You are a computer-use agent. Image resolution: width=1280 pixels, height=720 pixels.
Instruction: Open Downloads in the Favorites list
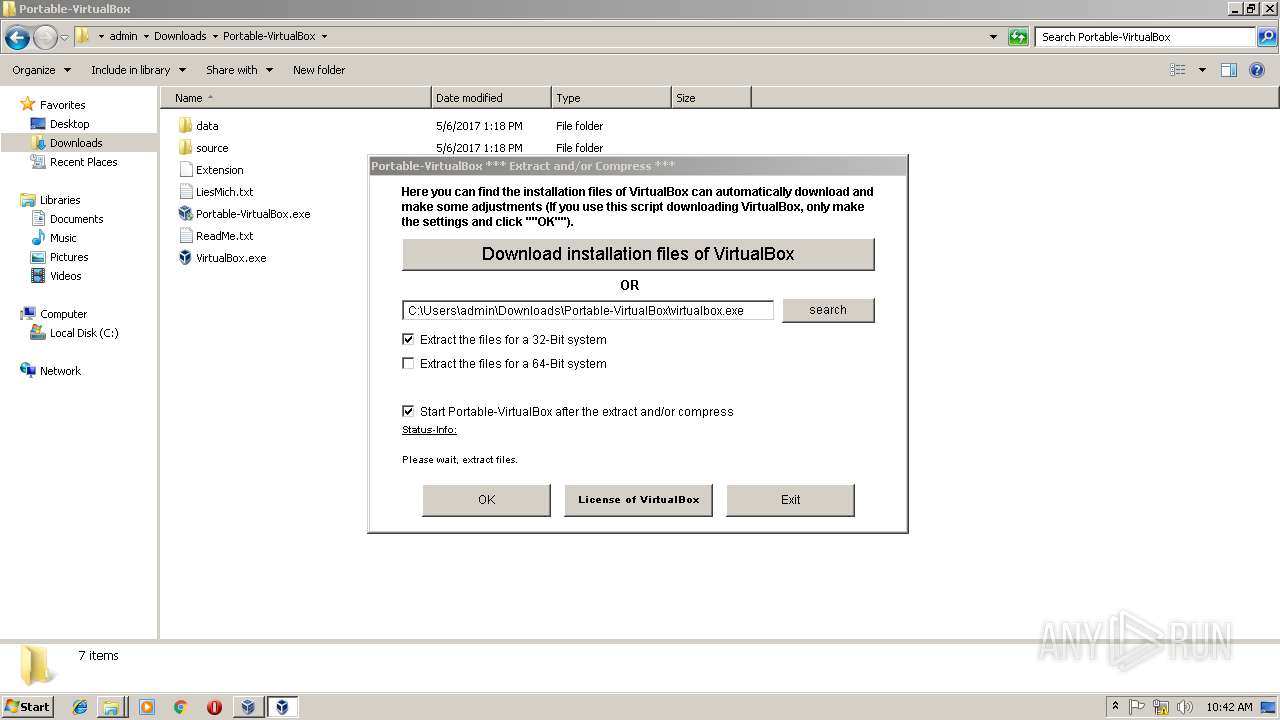(76, 143)
